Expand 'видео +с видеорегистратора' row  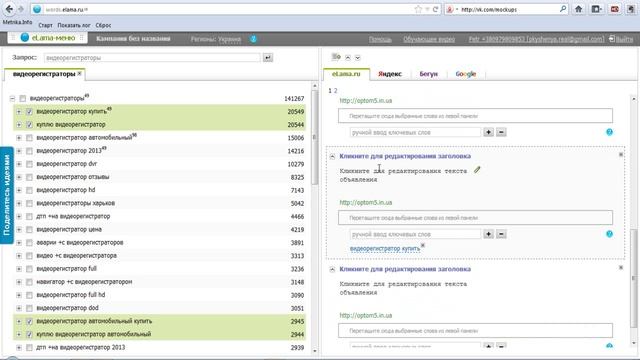(19, 256)
